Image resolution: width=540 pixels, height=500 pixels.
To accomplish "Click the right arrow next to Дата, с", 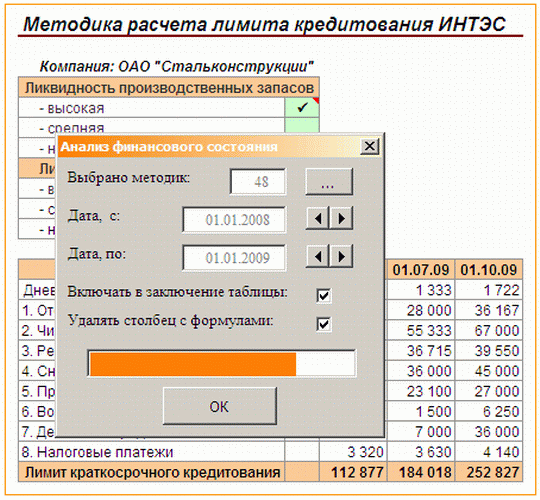I will click(341, 218).
